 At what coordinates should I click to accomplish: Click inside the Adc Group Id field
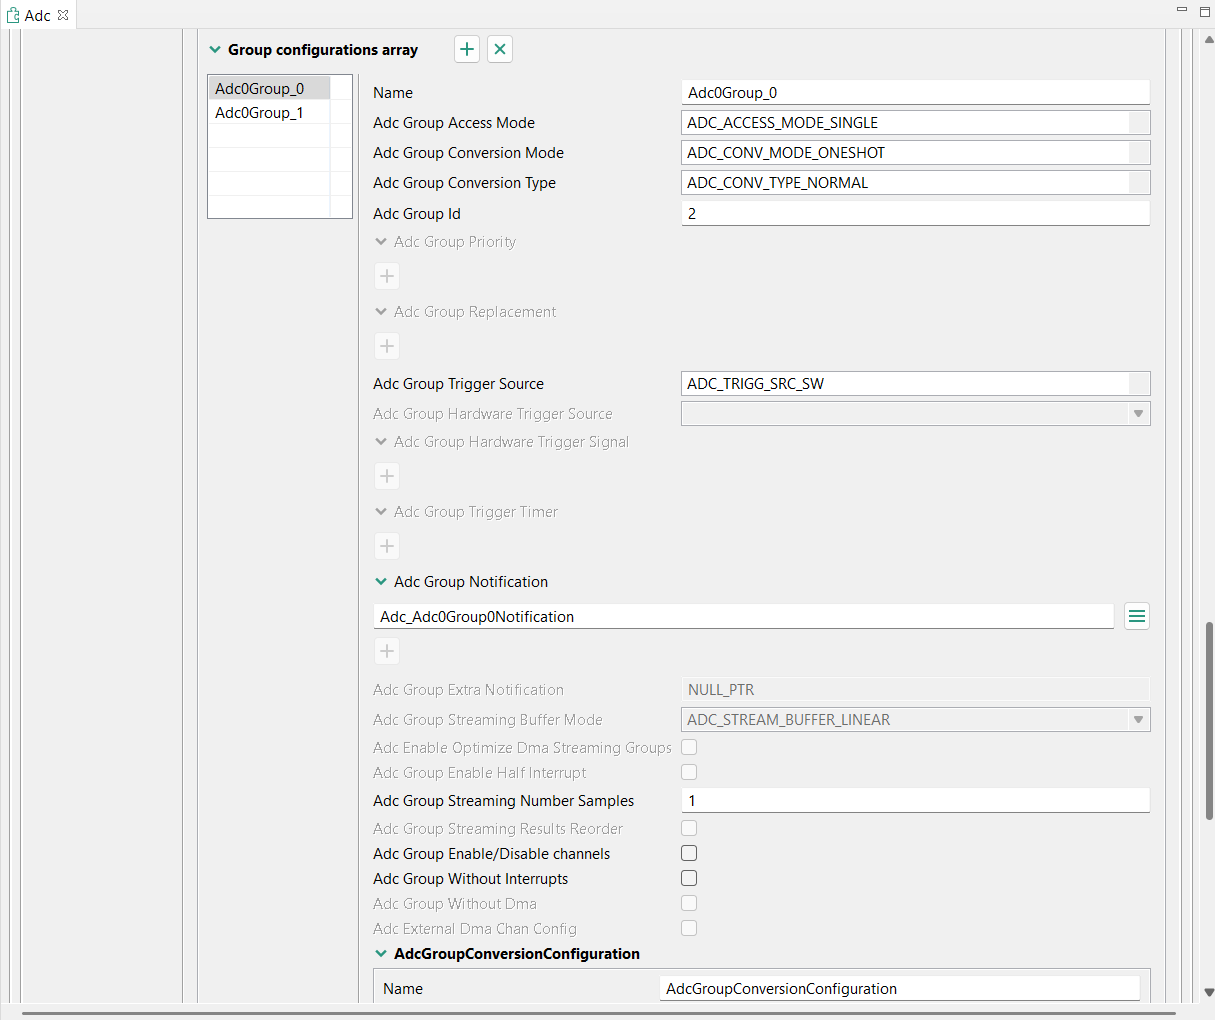pyautogui.click(x=915, y=213)
